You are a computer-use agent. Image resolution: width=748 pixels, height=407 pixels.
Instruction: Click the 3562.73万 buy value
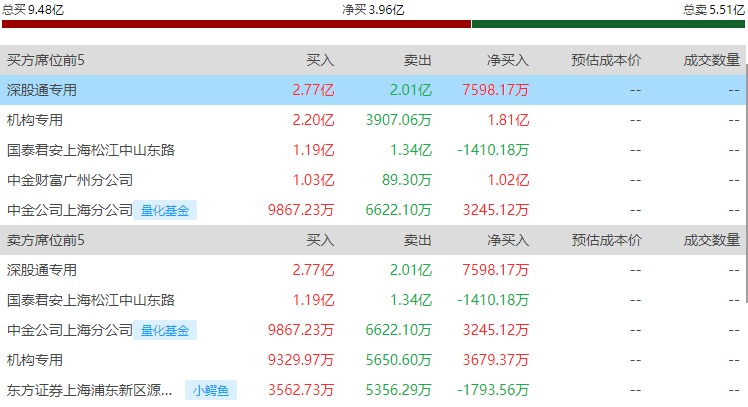[301, 390]
